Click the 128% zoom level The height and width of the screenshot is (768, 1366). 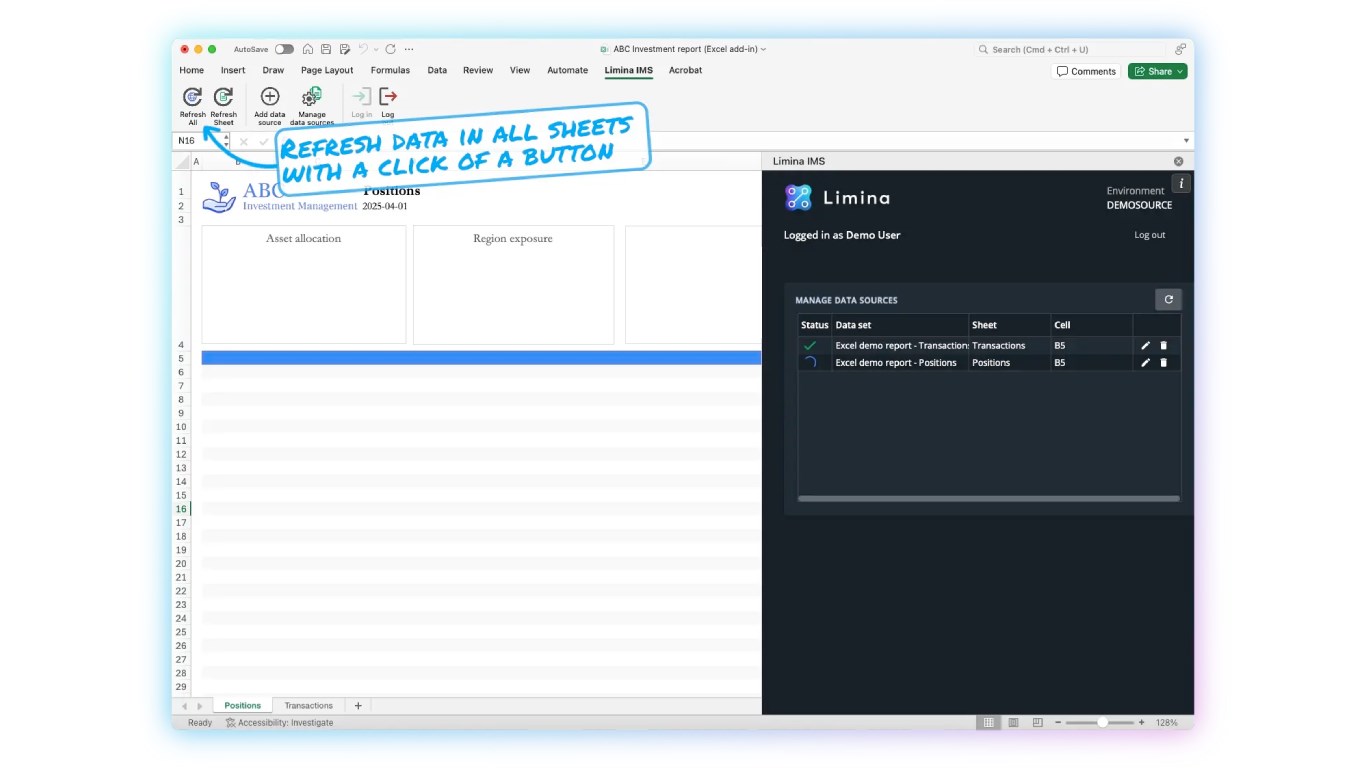pos(1166,722)
